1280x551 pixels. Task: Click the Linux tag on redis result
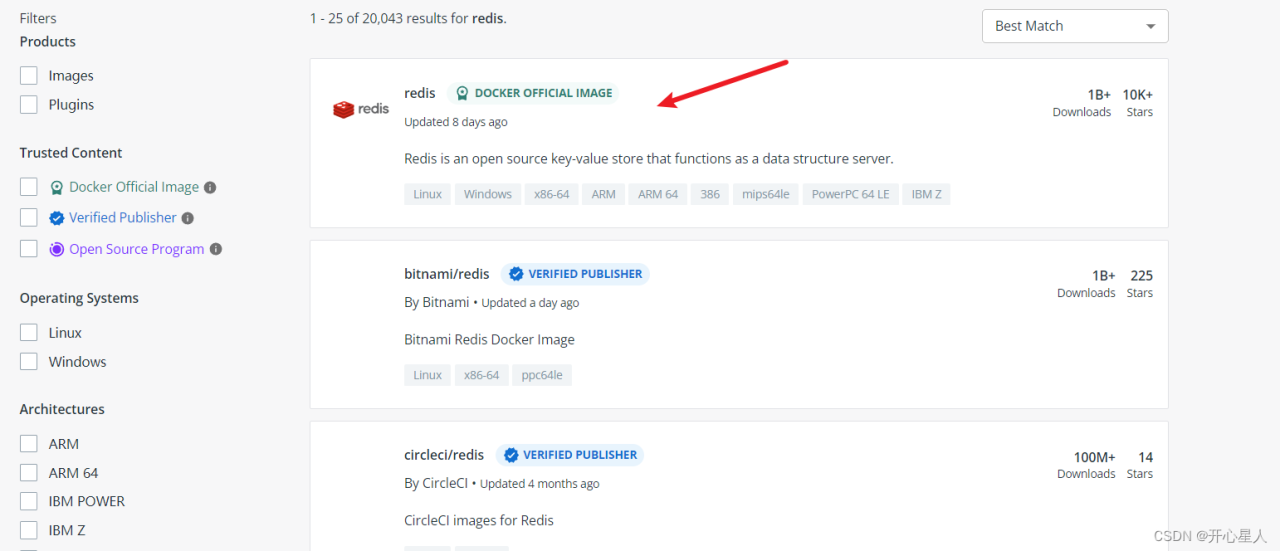tap(428, 194)
